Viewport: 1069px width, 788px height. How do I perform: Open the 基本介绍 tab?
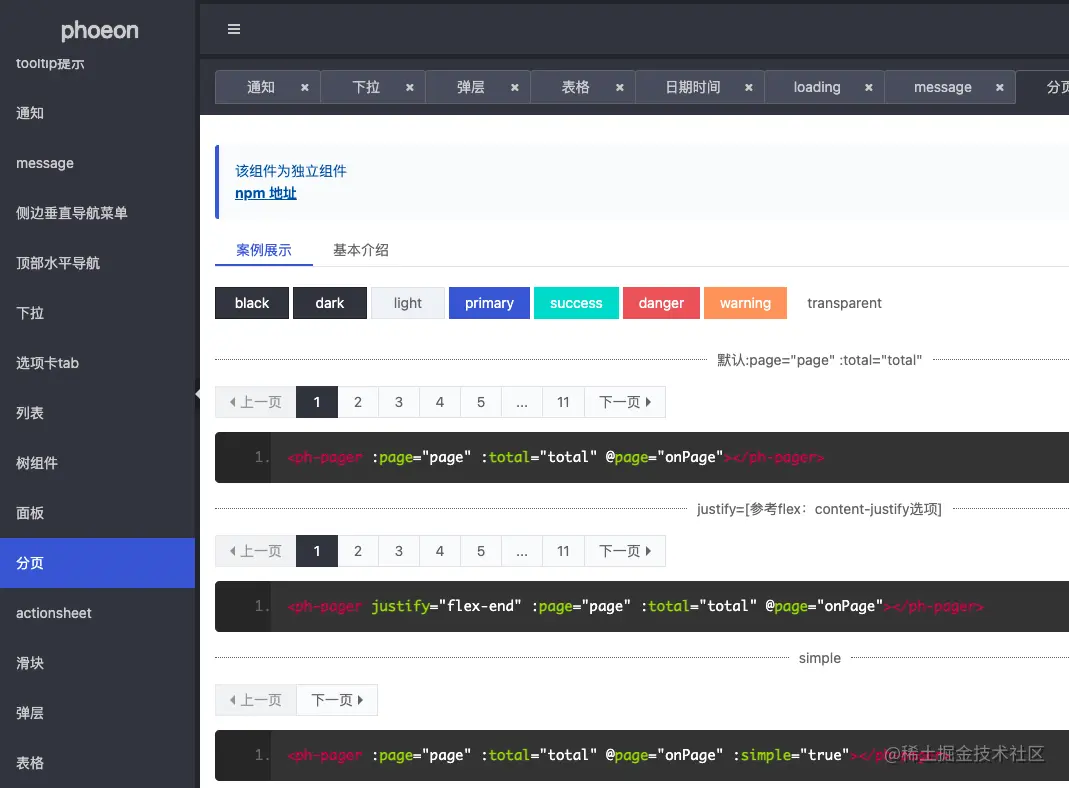coord(361,250)
